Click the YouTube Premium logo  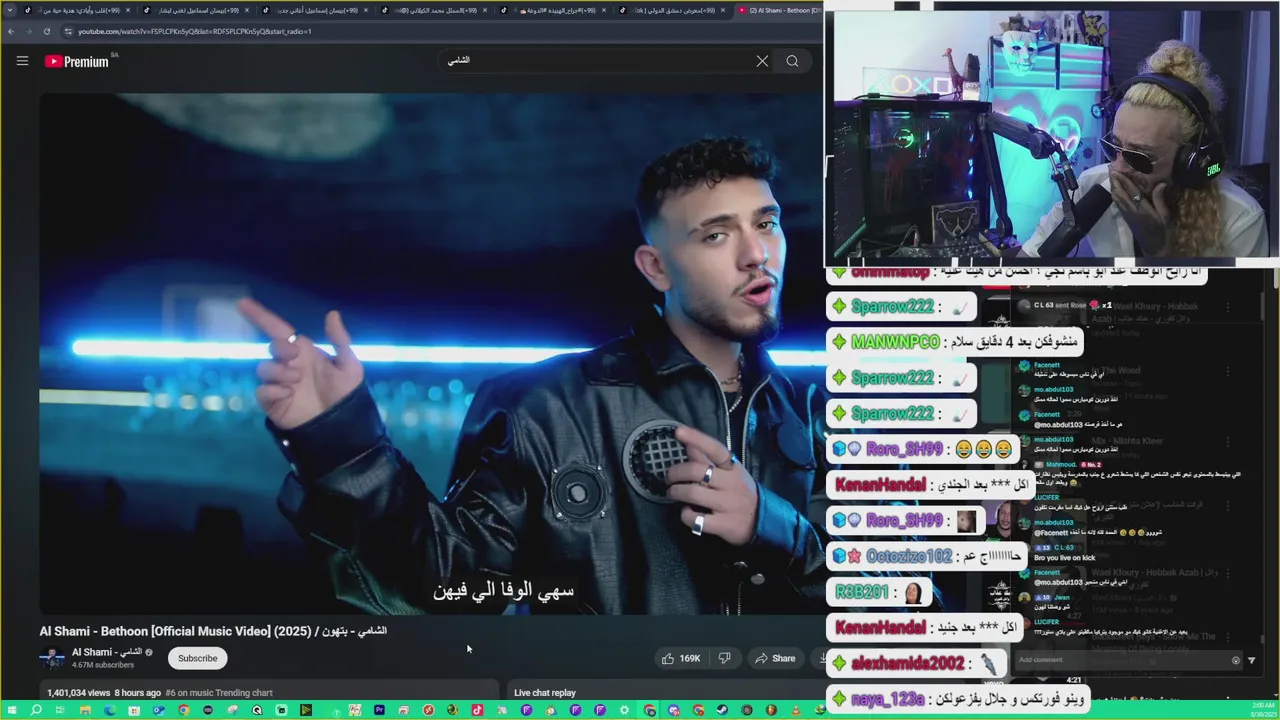pos(77,61)
